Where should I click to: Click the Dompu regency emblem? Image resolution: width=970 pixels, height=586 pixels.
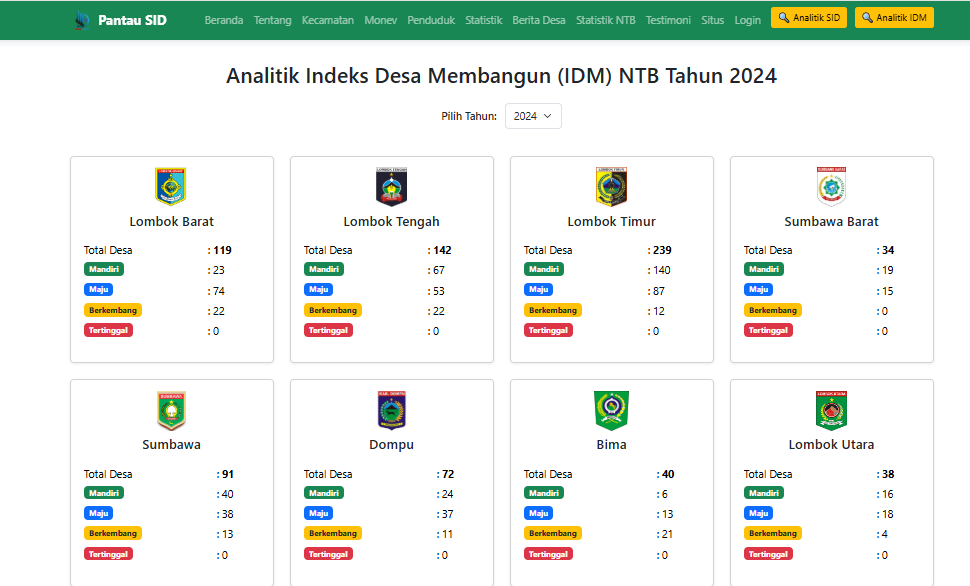click(x=391, y=410)
